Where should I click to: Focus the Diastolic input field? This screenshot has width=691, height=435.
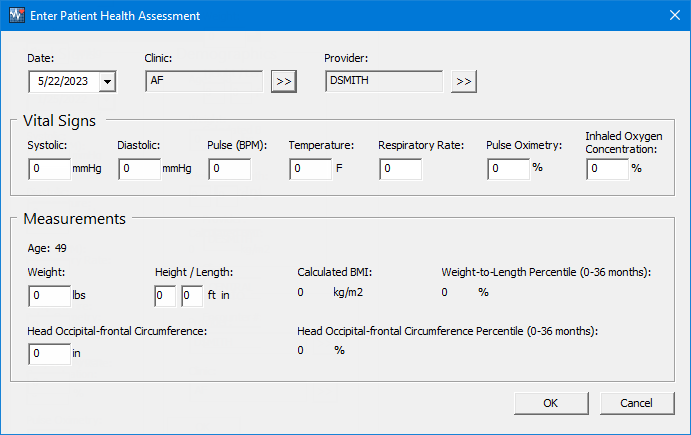click(139, 169)
